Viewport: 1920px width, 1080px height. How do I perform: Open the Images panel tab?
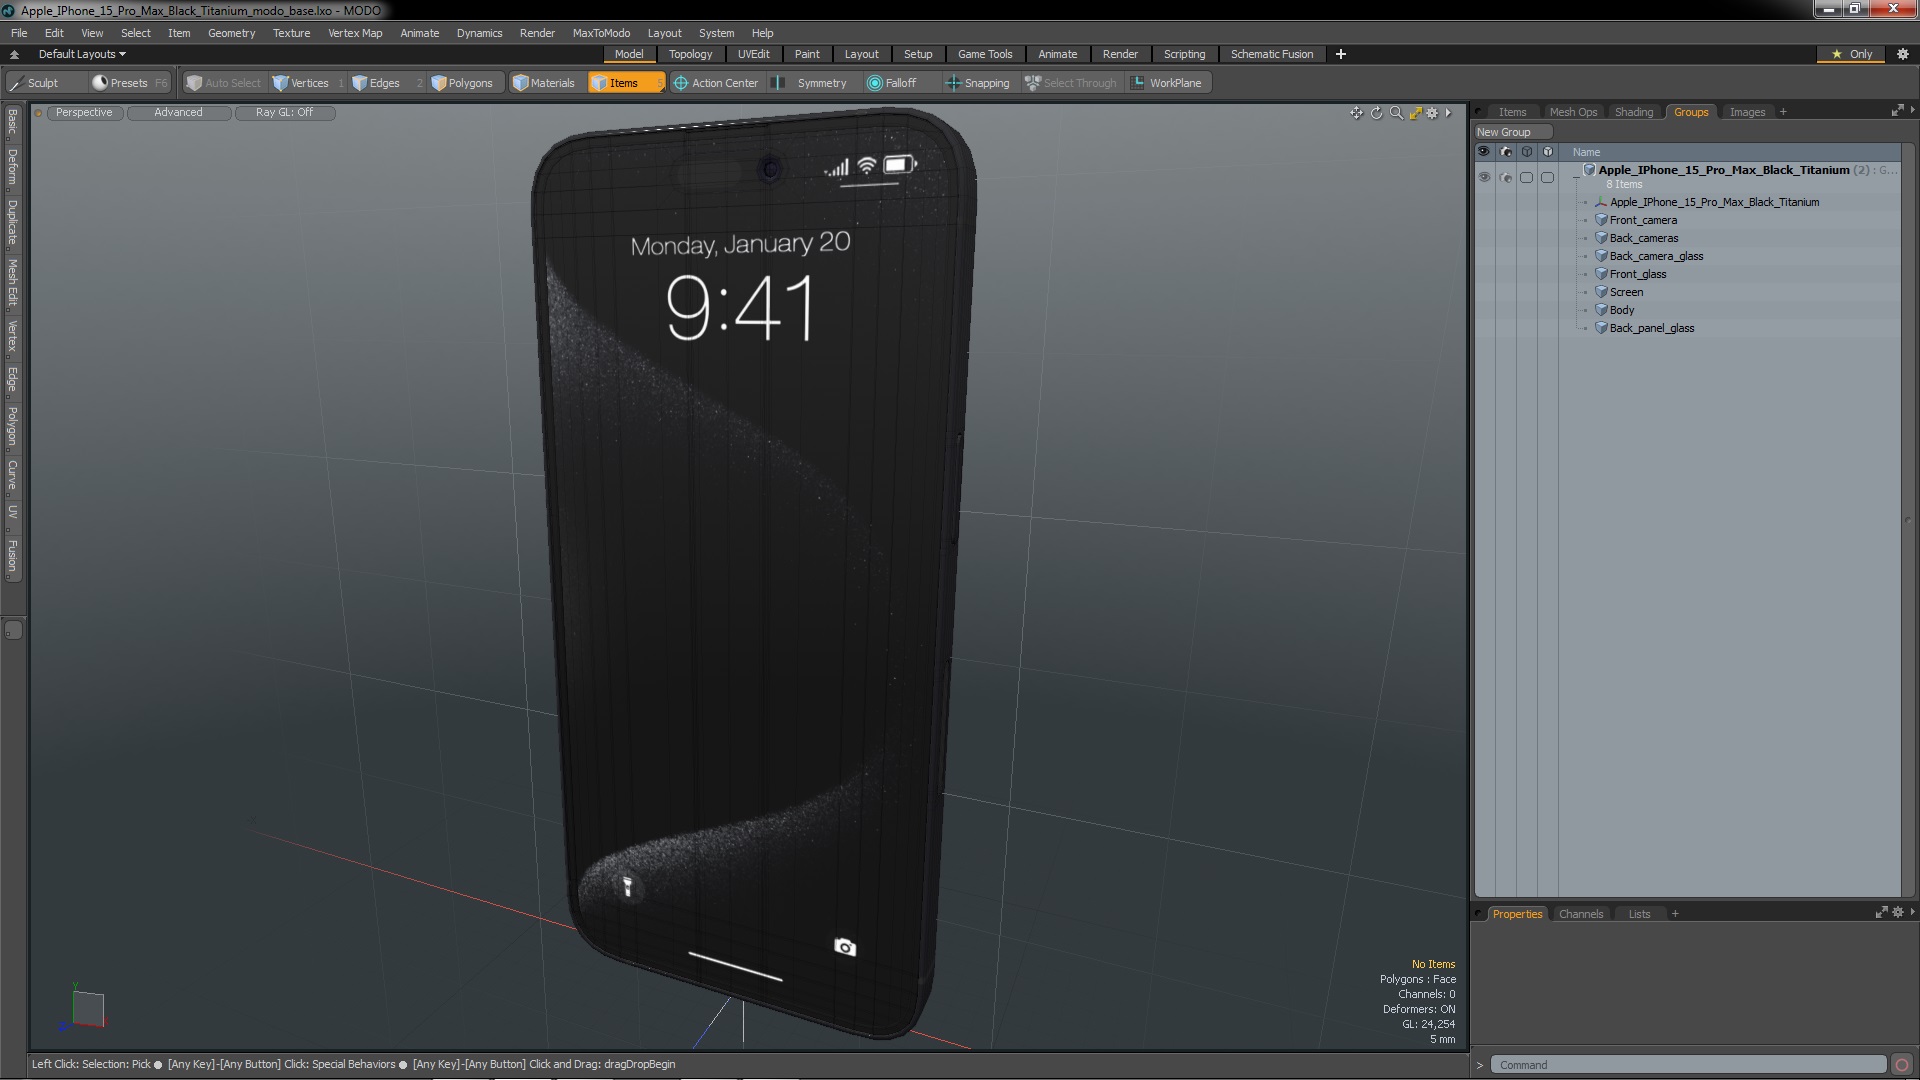point(1747,112)
